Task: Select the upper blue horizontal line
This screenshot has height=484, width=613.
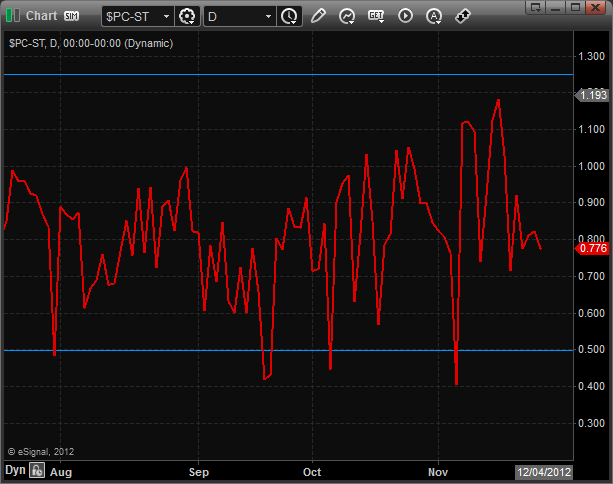Action: coord(289,74)
